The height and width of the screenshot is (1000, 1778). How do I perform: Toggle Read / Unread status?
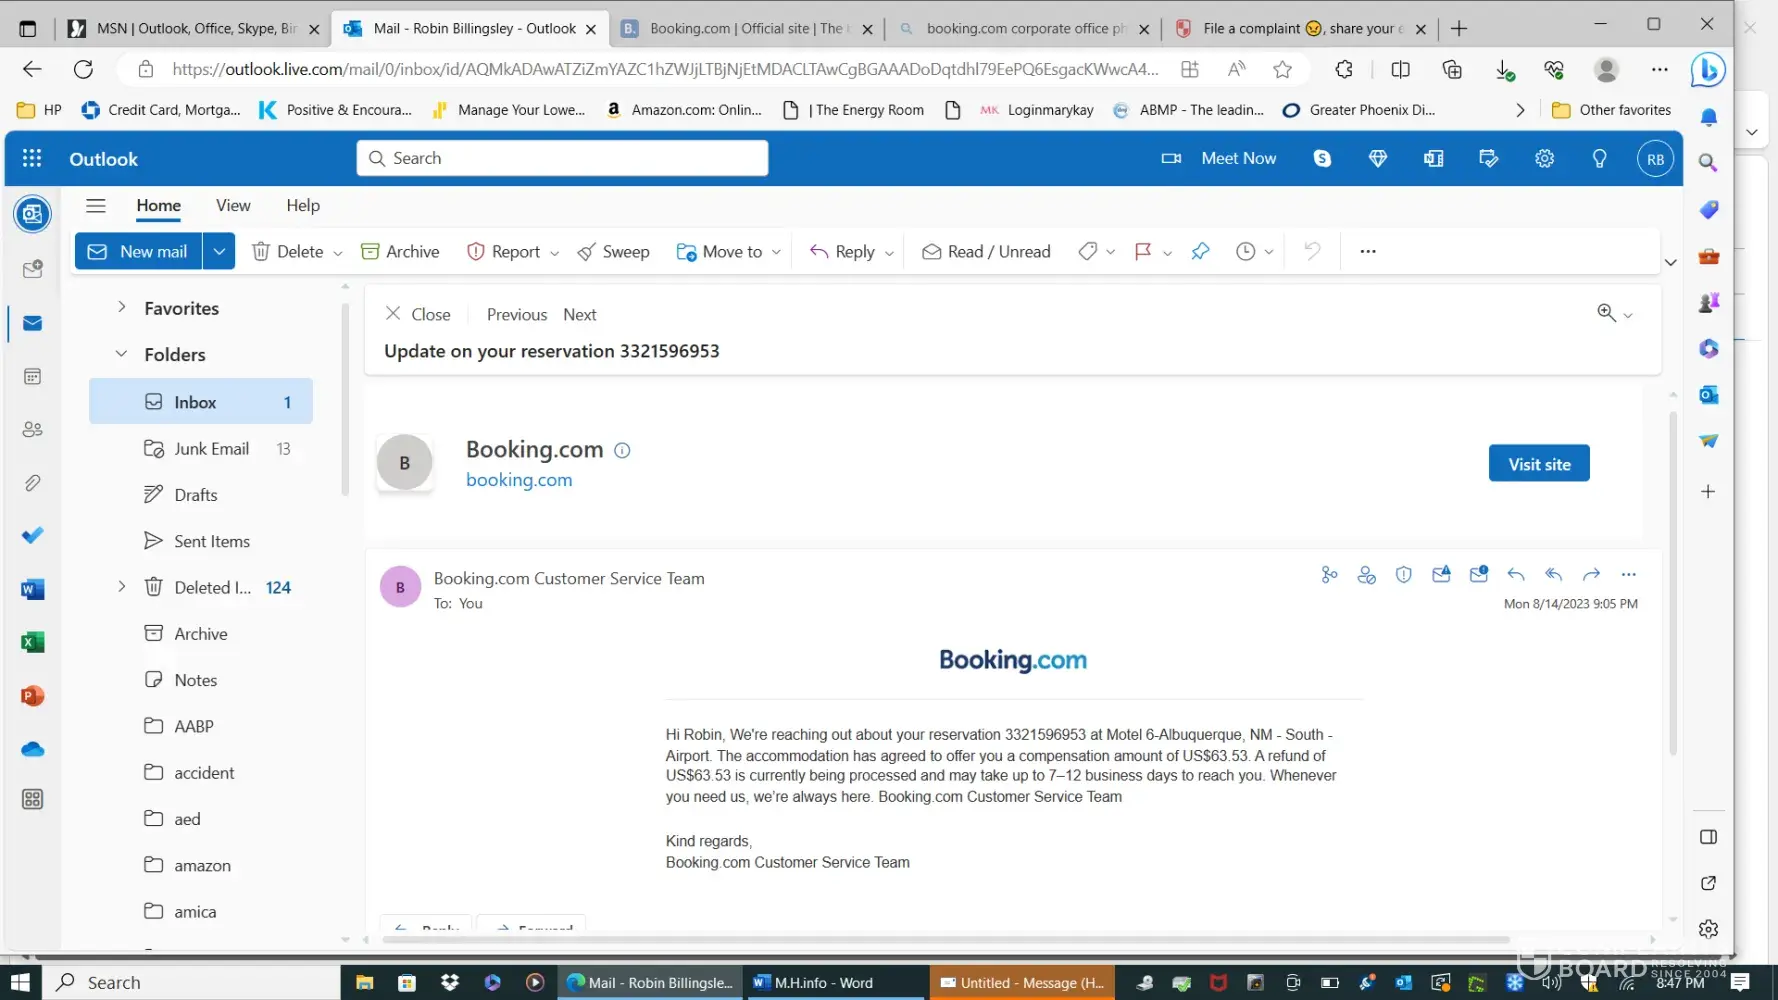coord(986,252)
